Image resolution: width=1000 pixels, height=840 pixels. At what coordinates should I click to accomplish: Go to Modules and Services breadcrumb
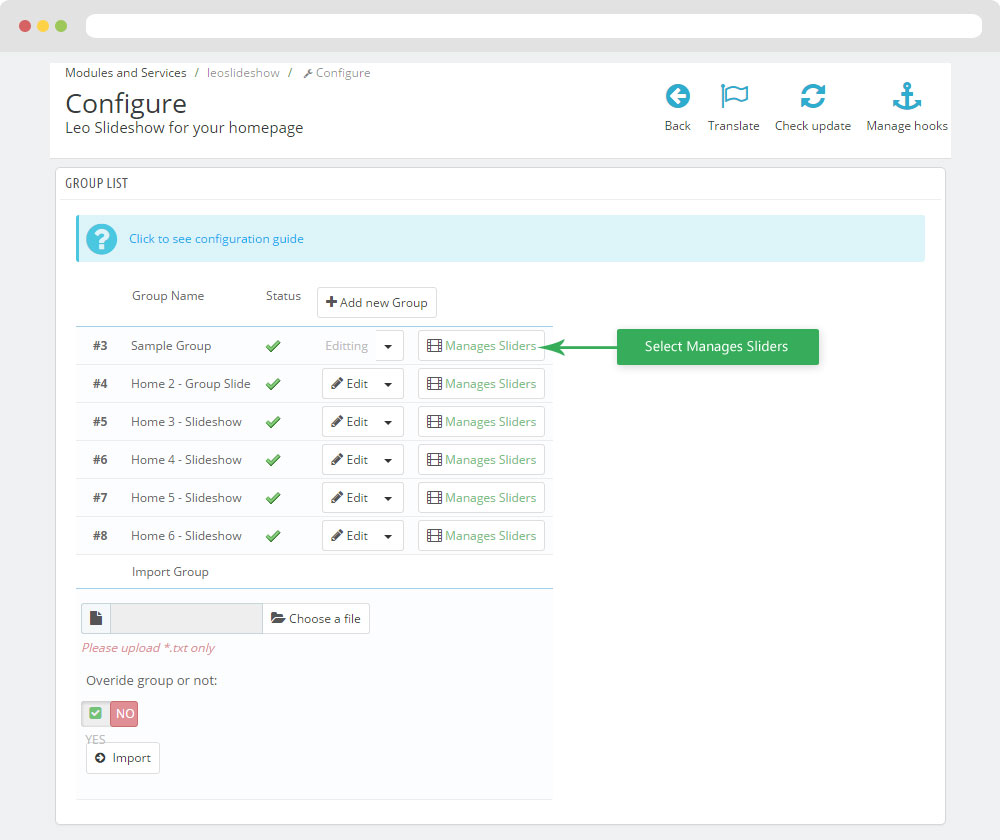point(126,73)
